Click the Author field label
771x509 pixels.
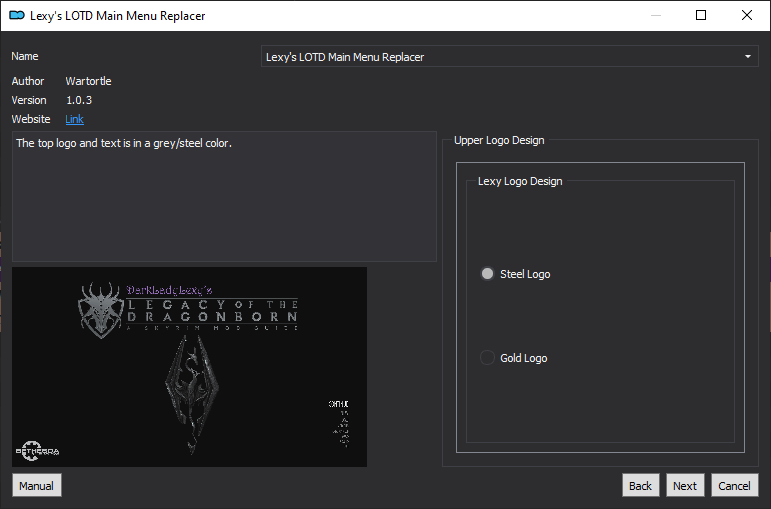point(28,81)
